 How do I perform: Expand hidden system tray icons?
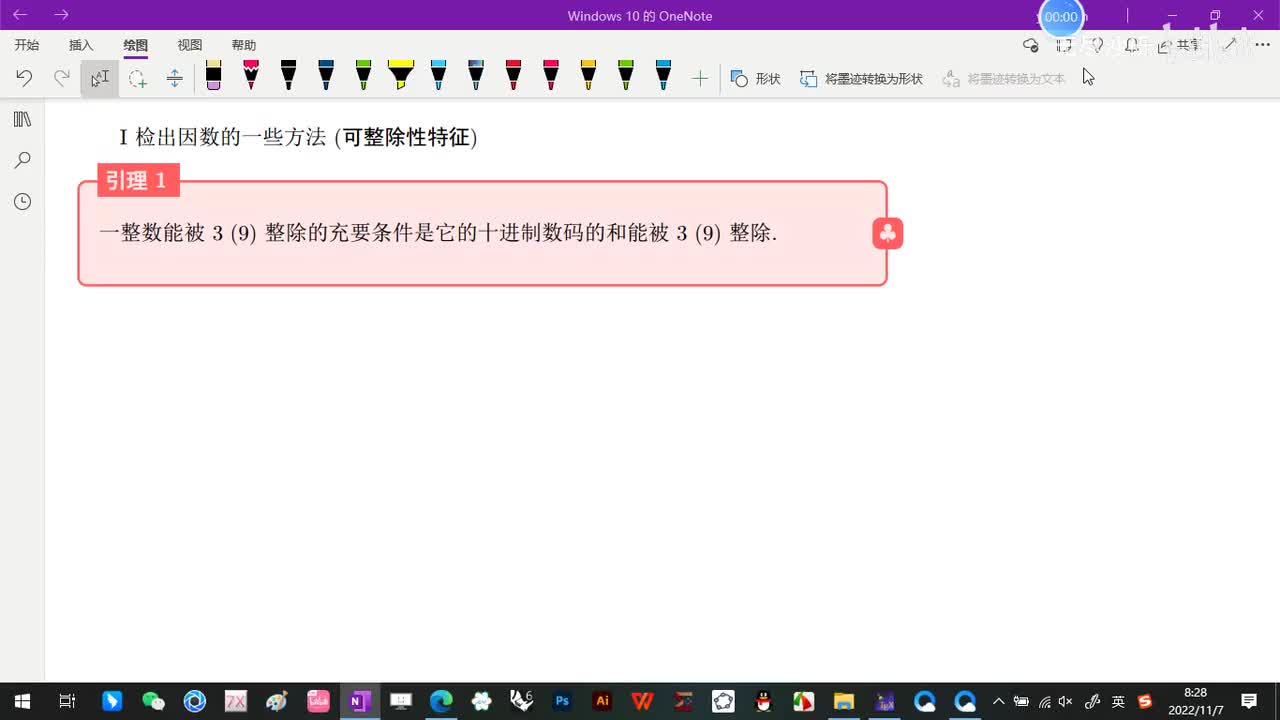tap(998, 701)
